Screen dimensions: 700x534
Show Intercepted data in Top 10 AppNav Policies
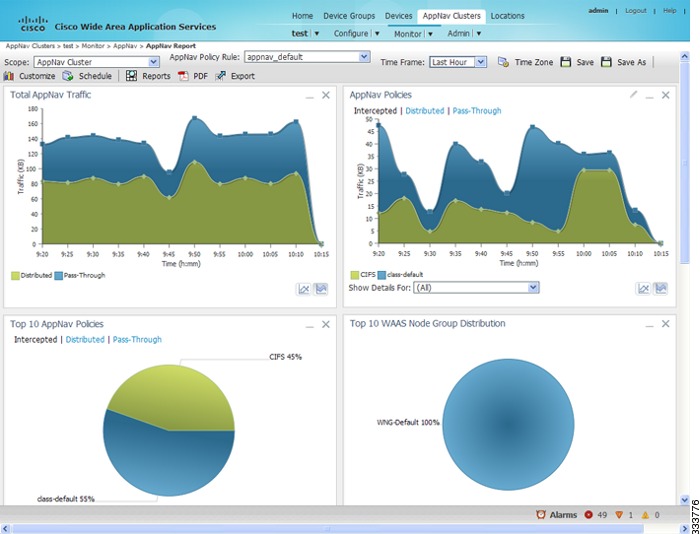coord(35,340)
